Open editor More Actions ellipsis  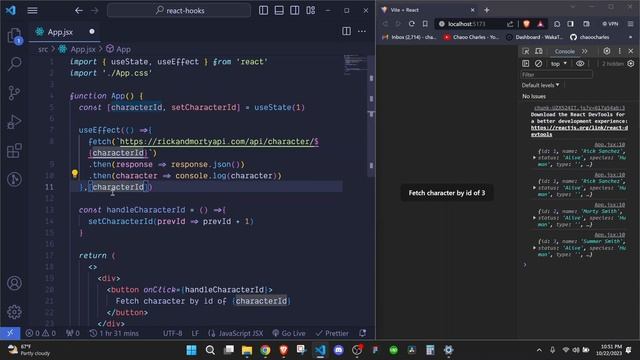pyautogui.click(x=362, y=31)
